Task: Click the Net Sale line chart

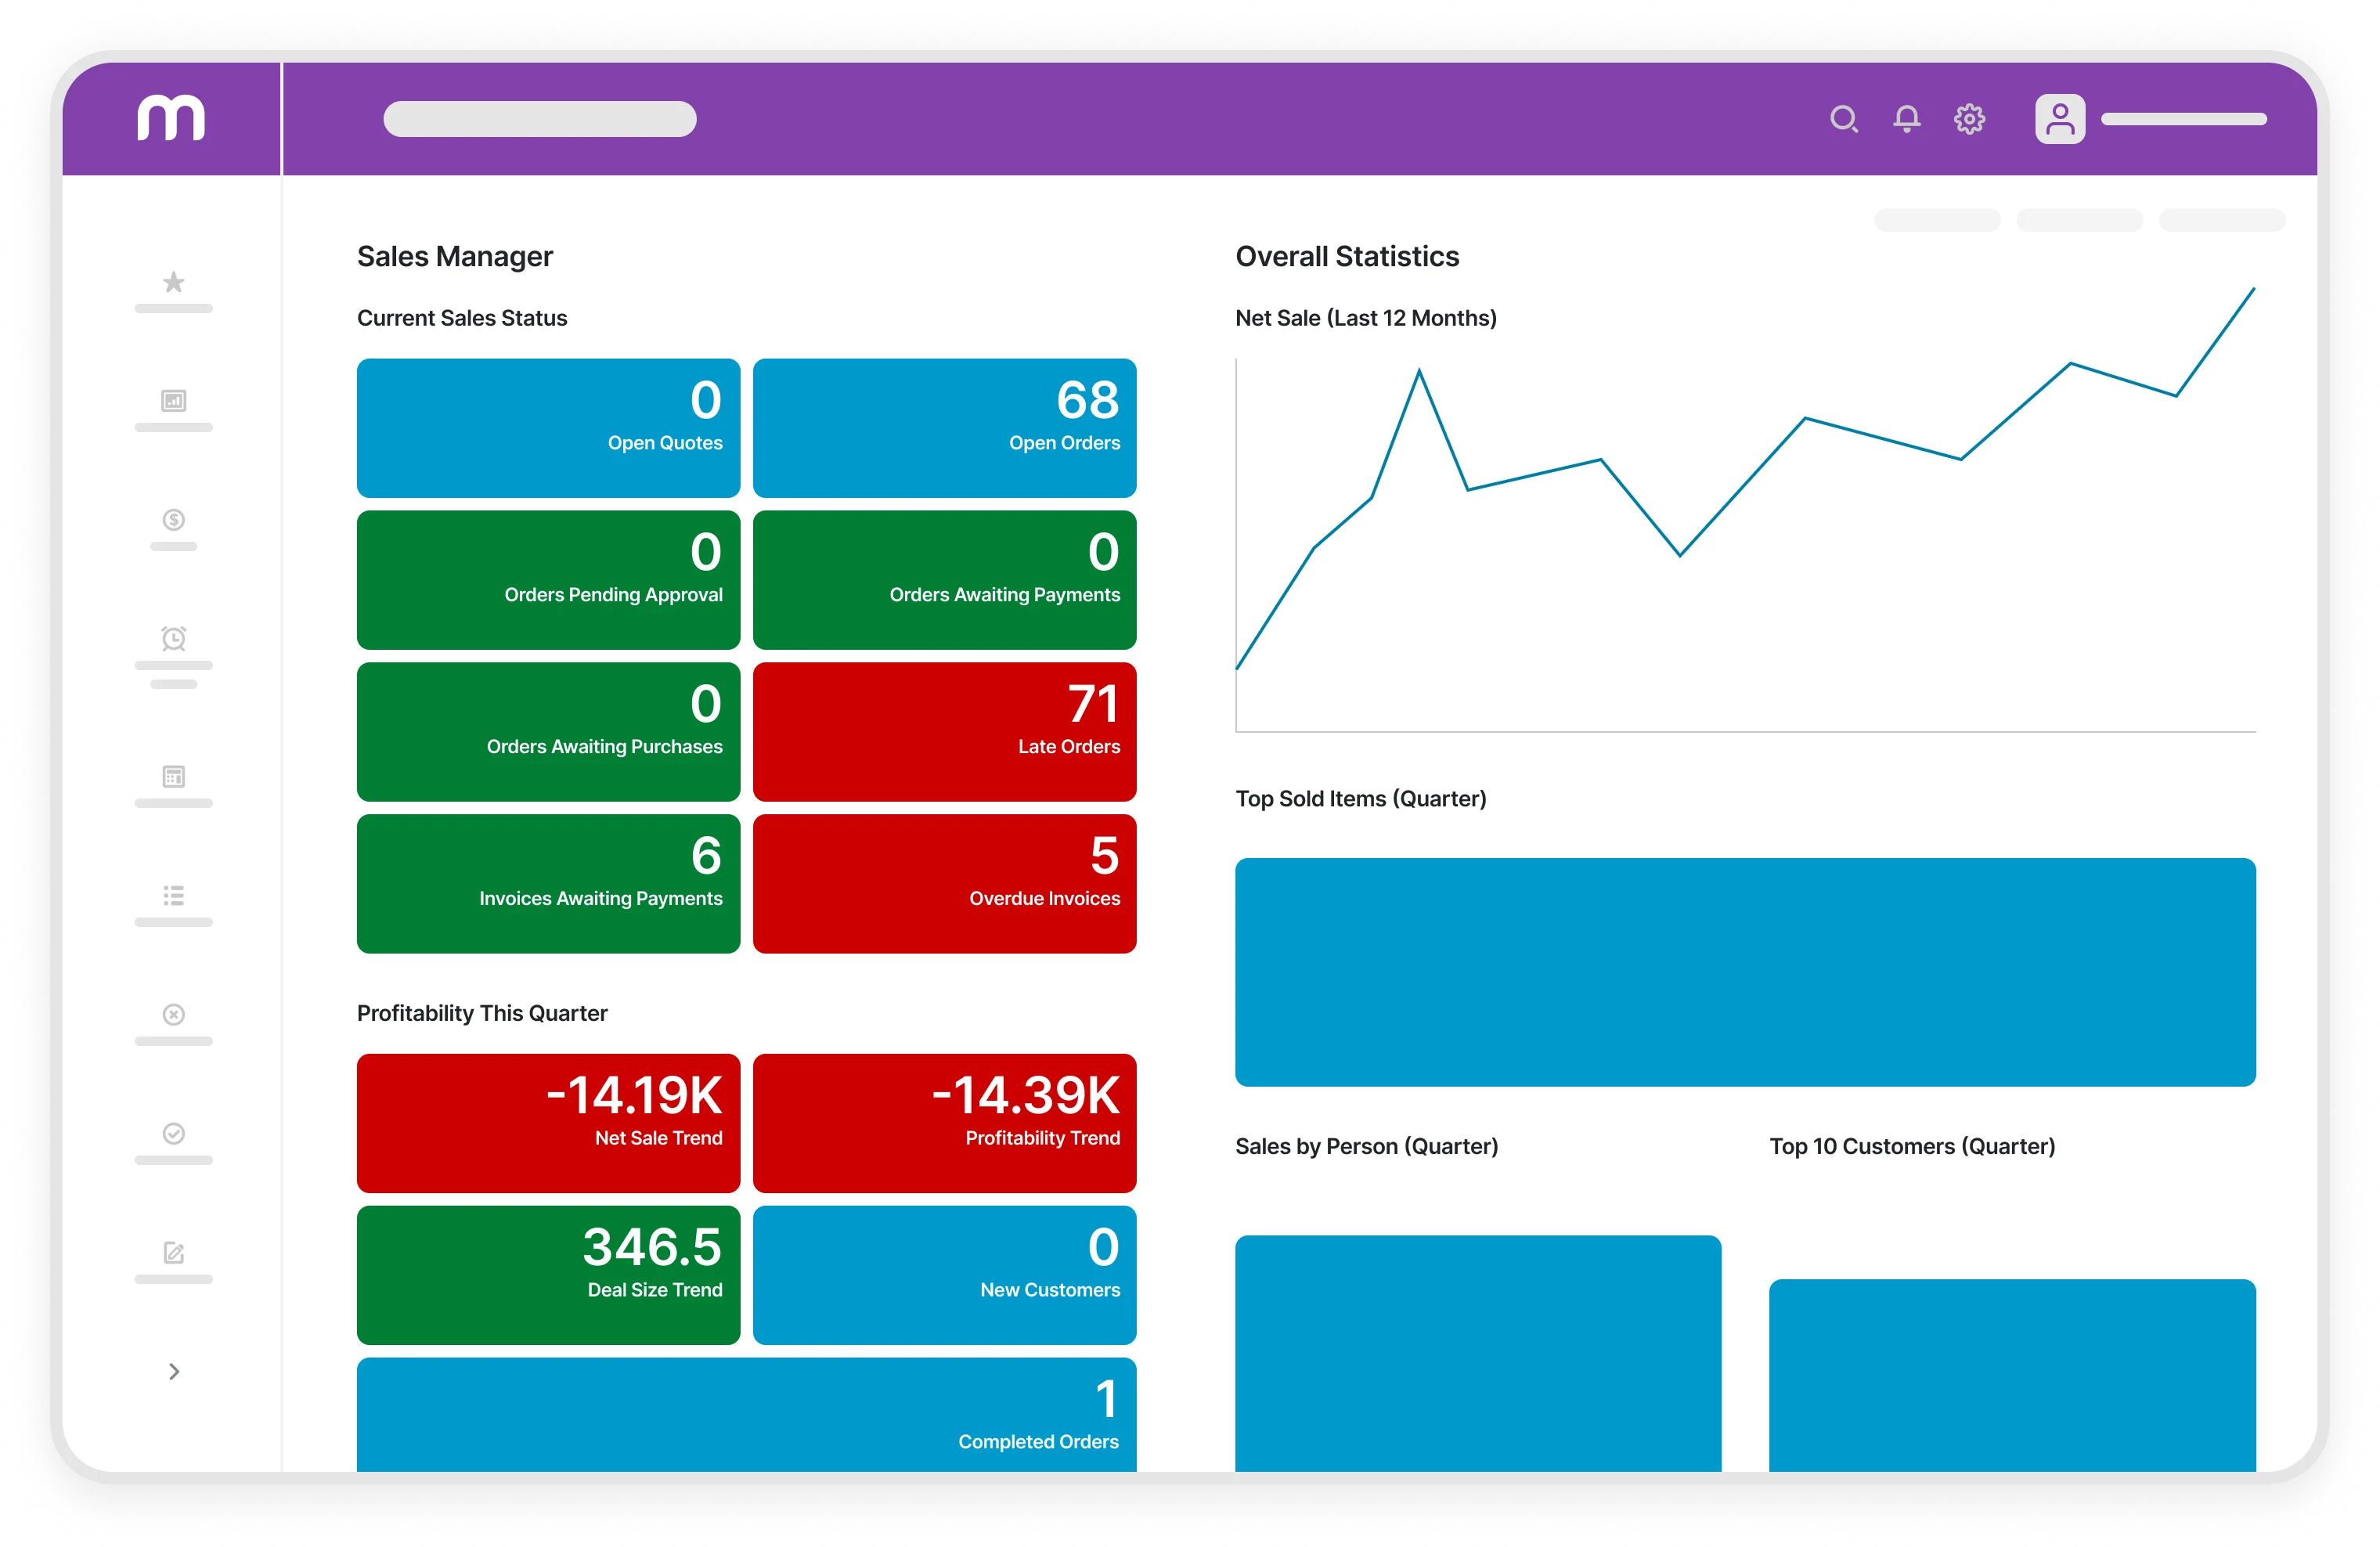Action: point(1745,510)
